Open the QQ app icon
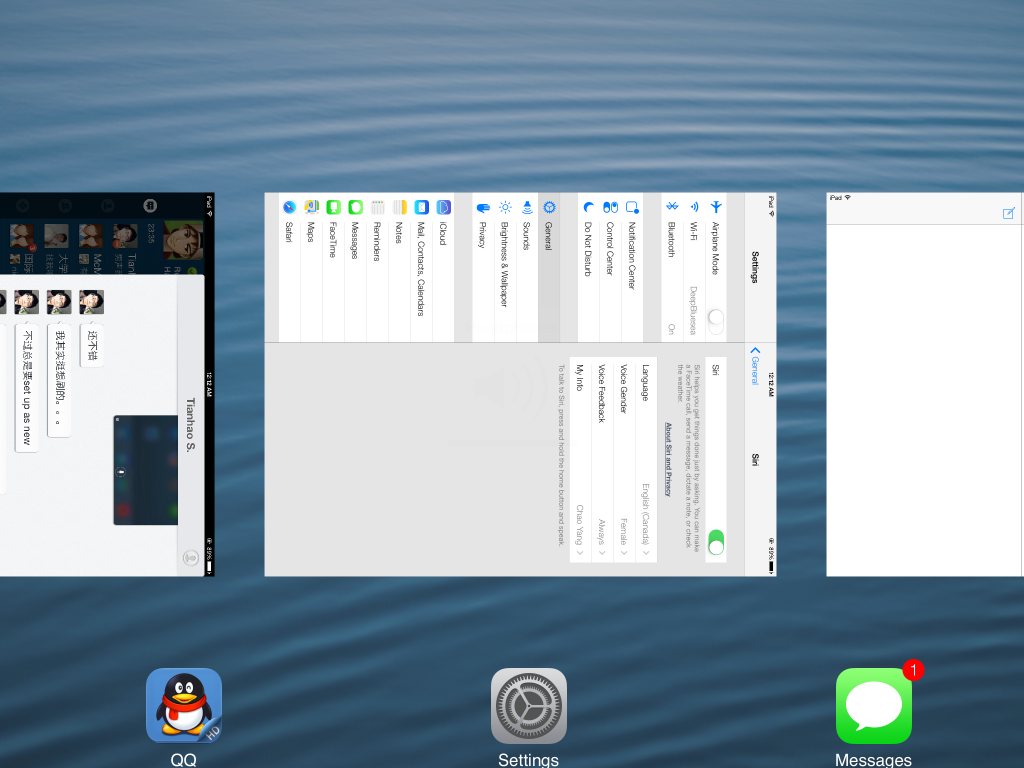The height and width of the screenshot is (768, 1024). [x=183, y=705]
